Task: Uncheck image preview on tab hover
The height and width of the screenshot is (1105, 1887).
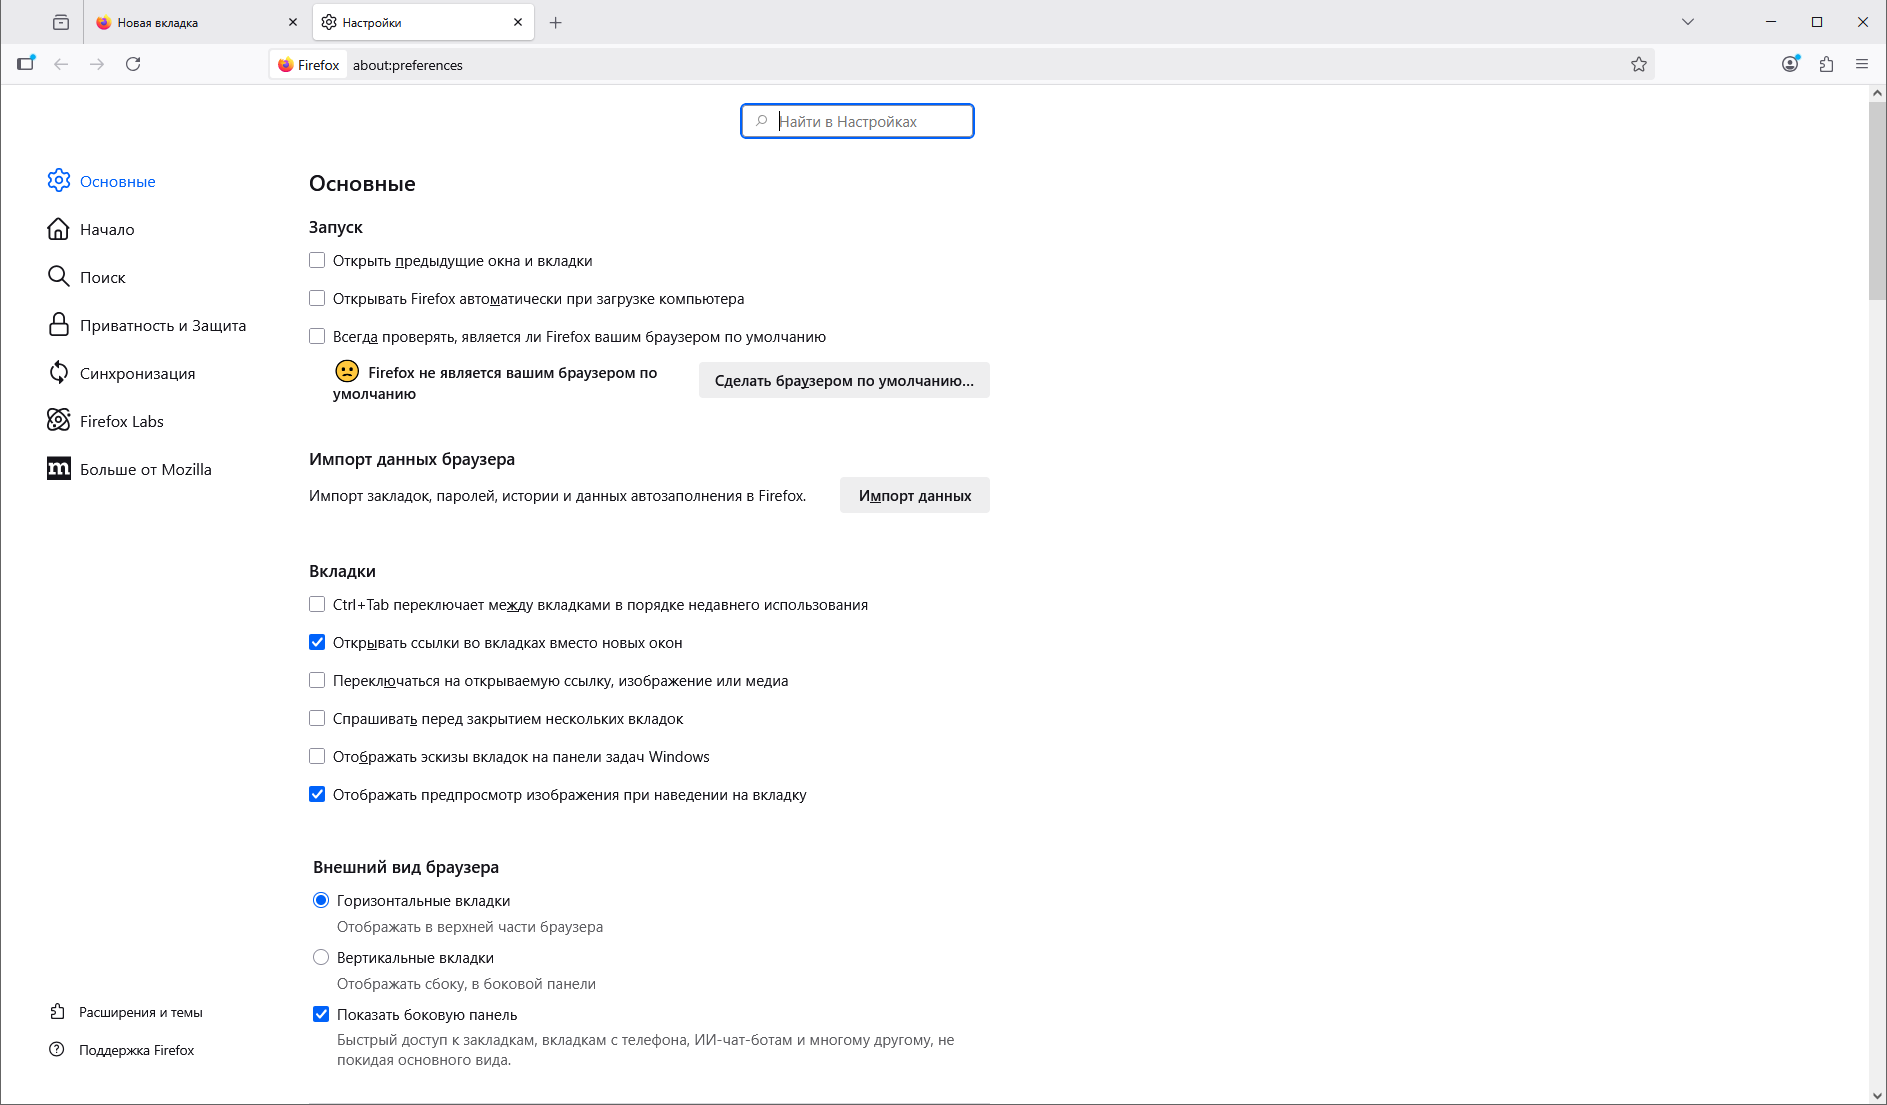Action: point(317,794)
